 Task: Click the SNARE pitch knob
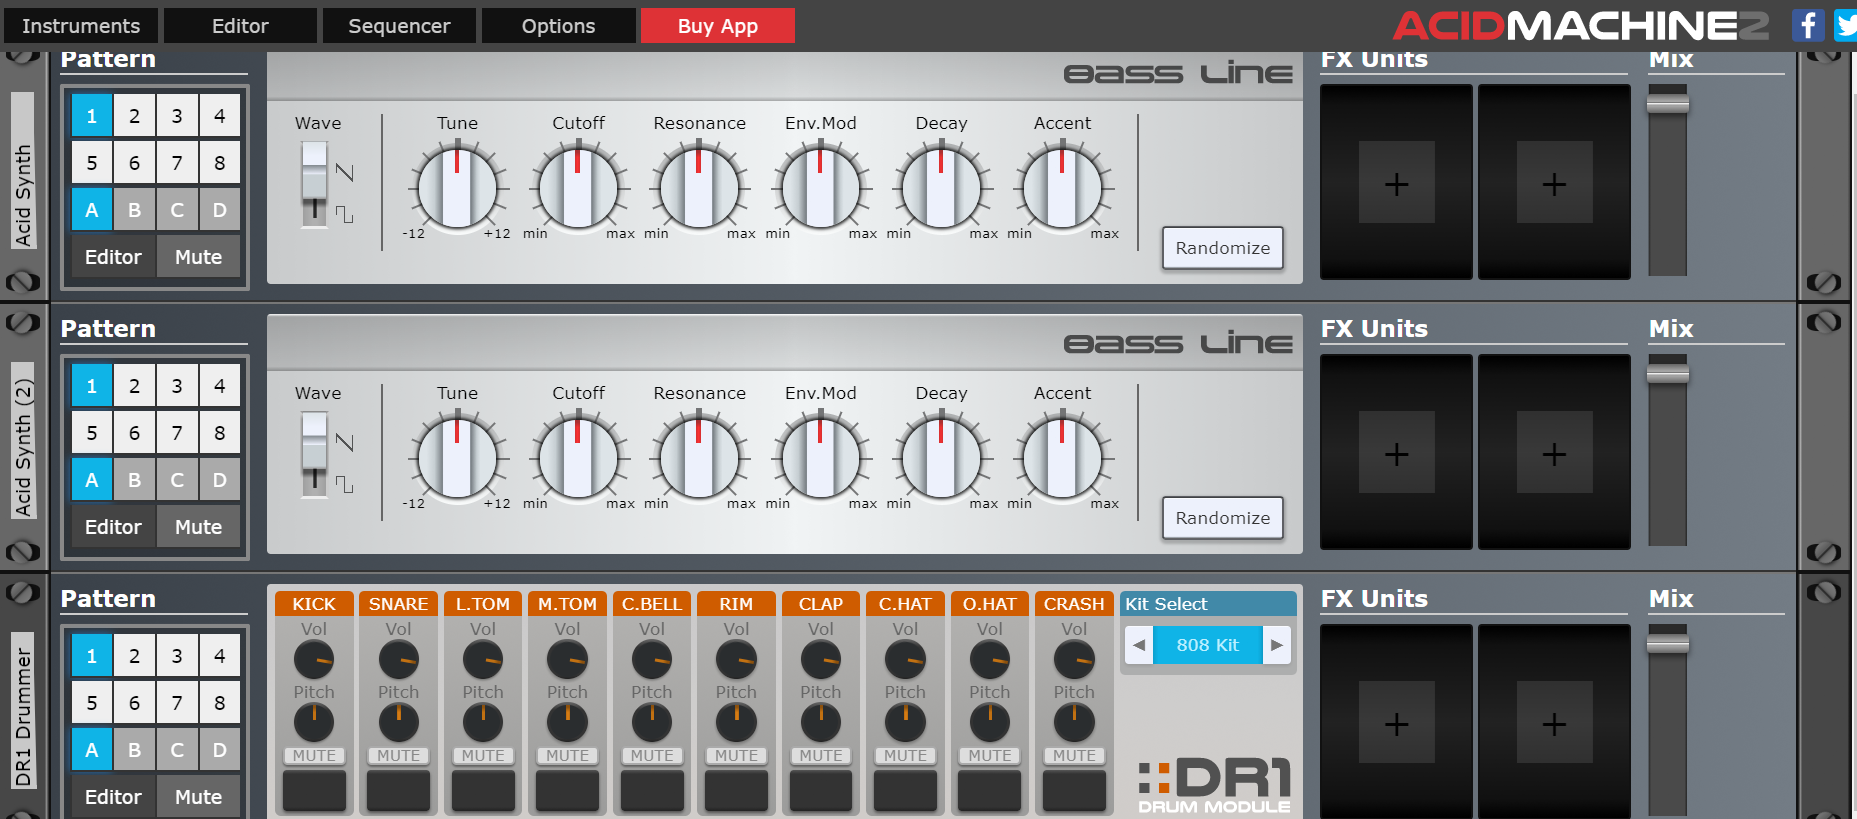click(398, 723)
